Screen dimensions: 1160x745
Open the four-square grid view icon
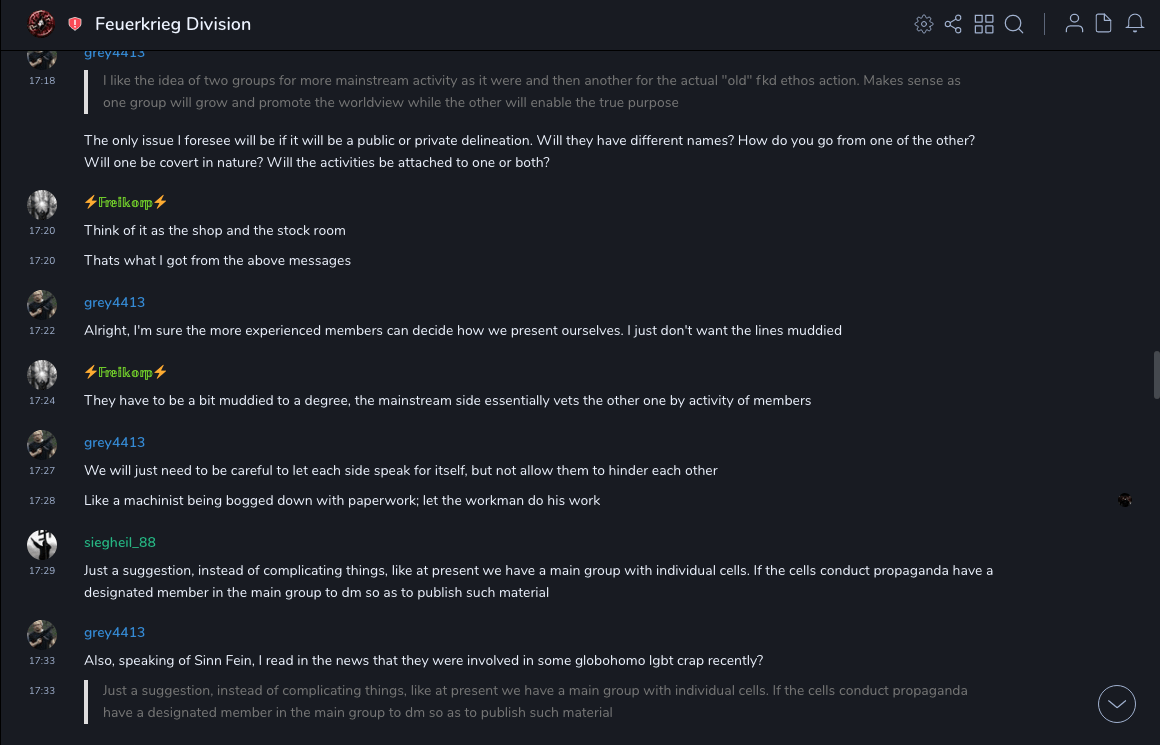coord(984,24)
